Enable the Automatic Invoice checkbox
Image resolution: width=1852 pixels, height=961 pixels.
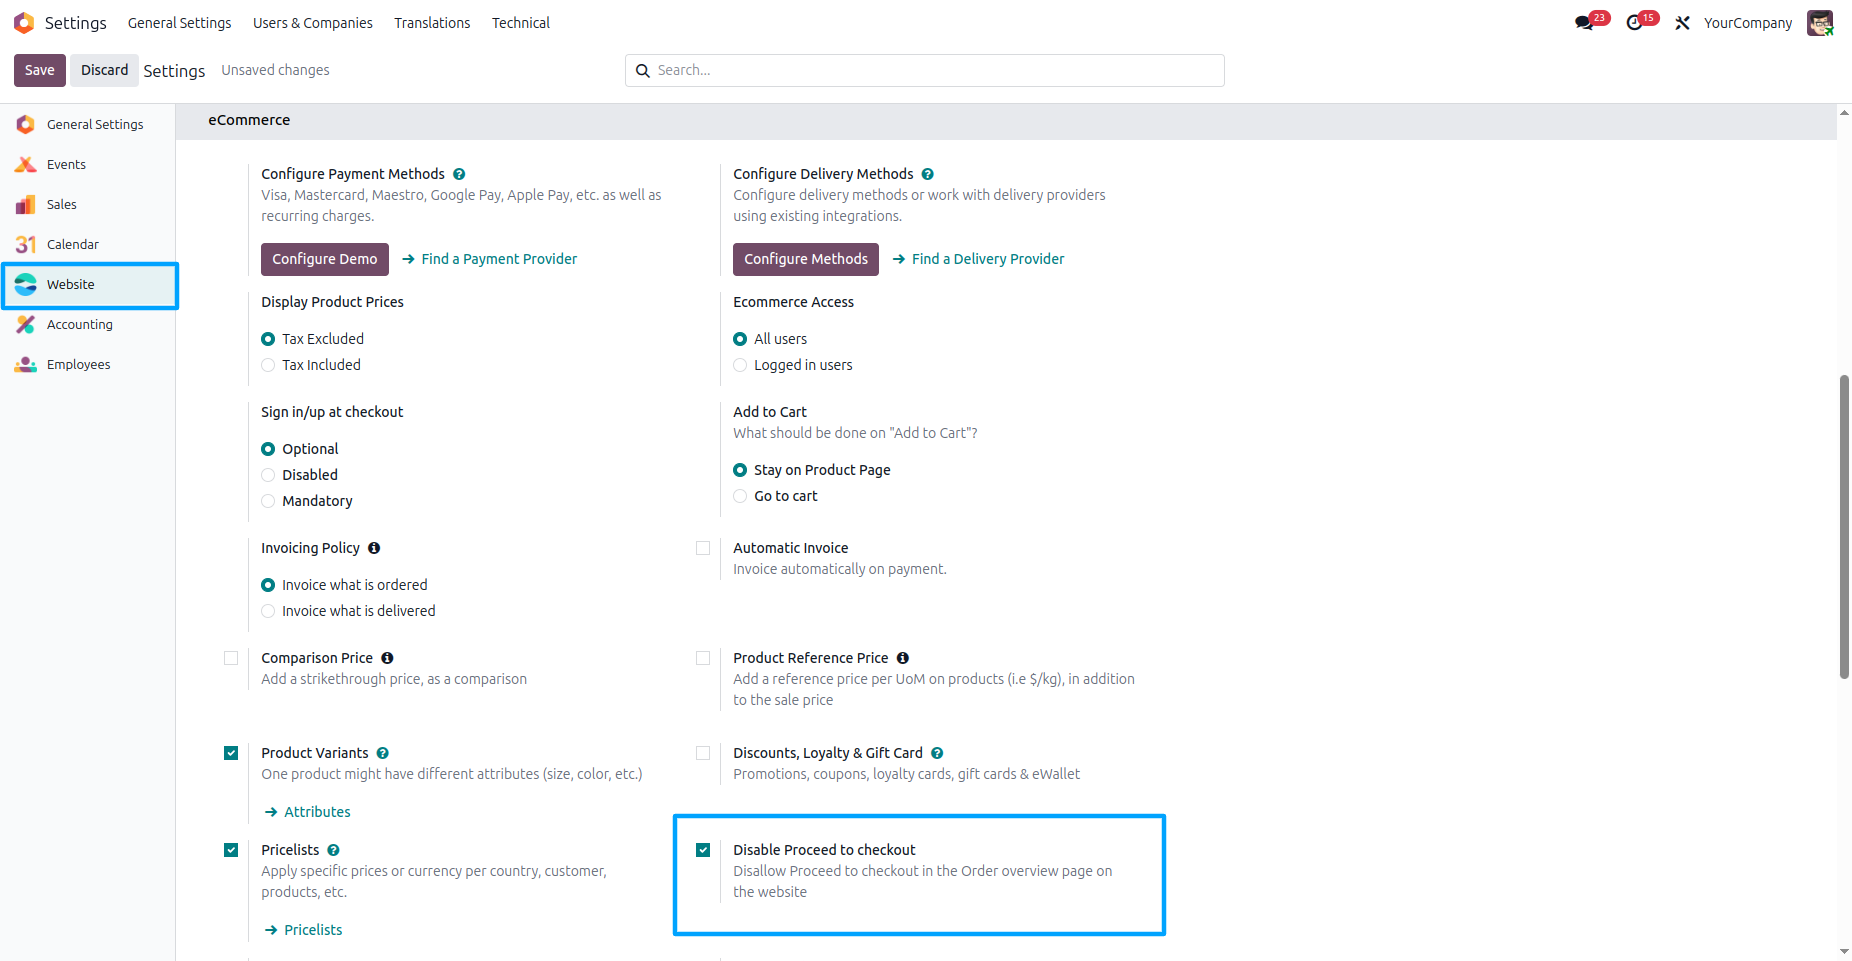coord(703,548)
